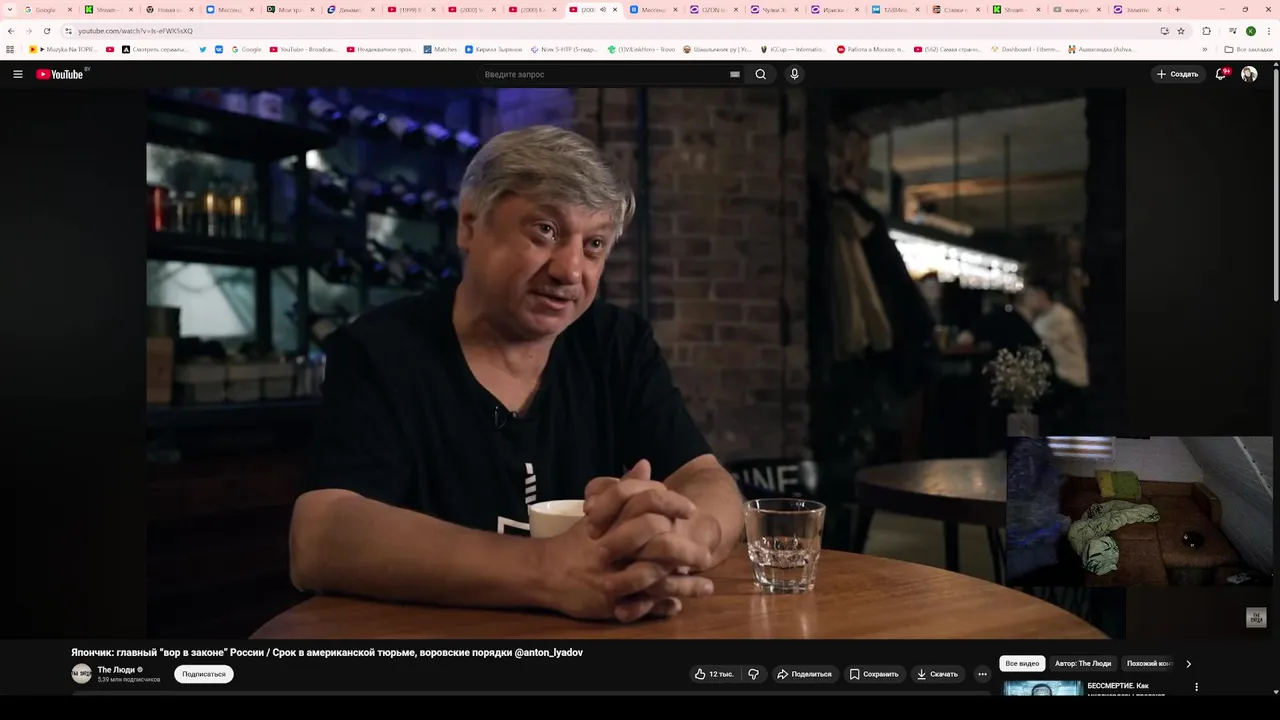The height and width of the screenshot is (720, 1280).
Task: Select the Все видео chip
Action: (1022, 663)
